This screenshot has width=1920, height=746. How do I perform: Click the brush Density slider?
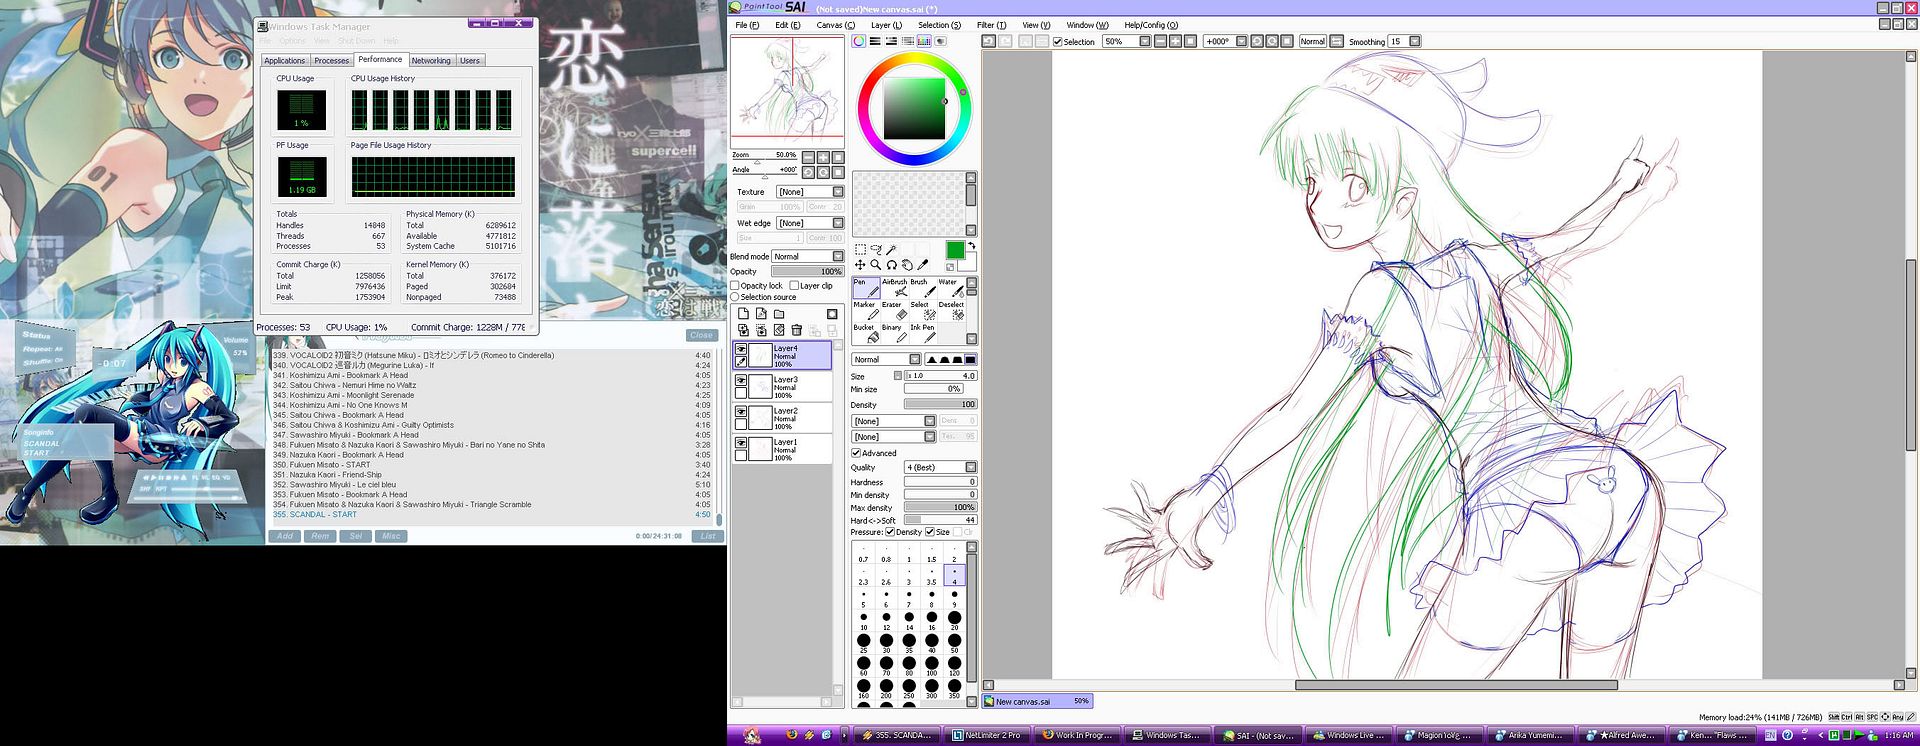940,405
